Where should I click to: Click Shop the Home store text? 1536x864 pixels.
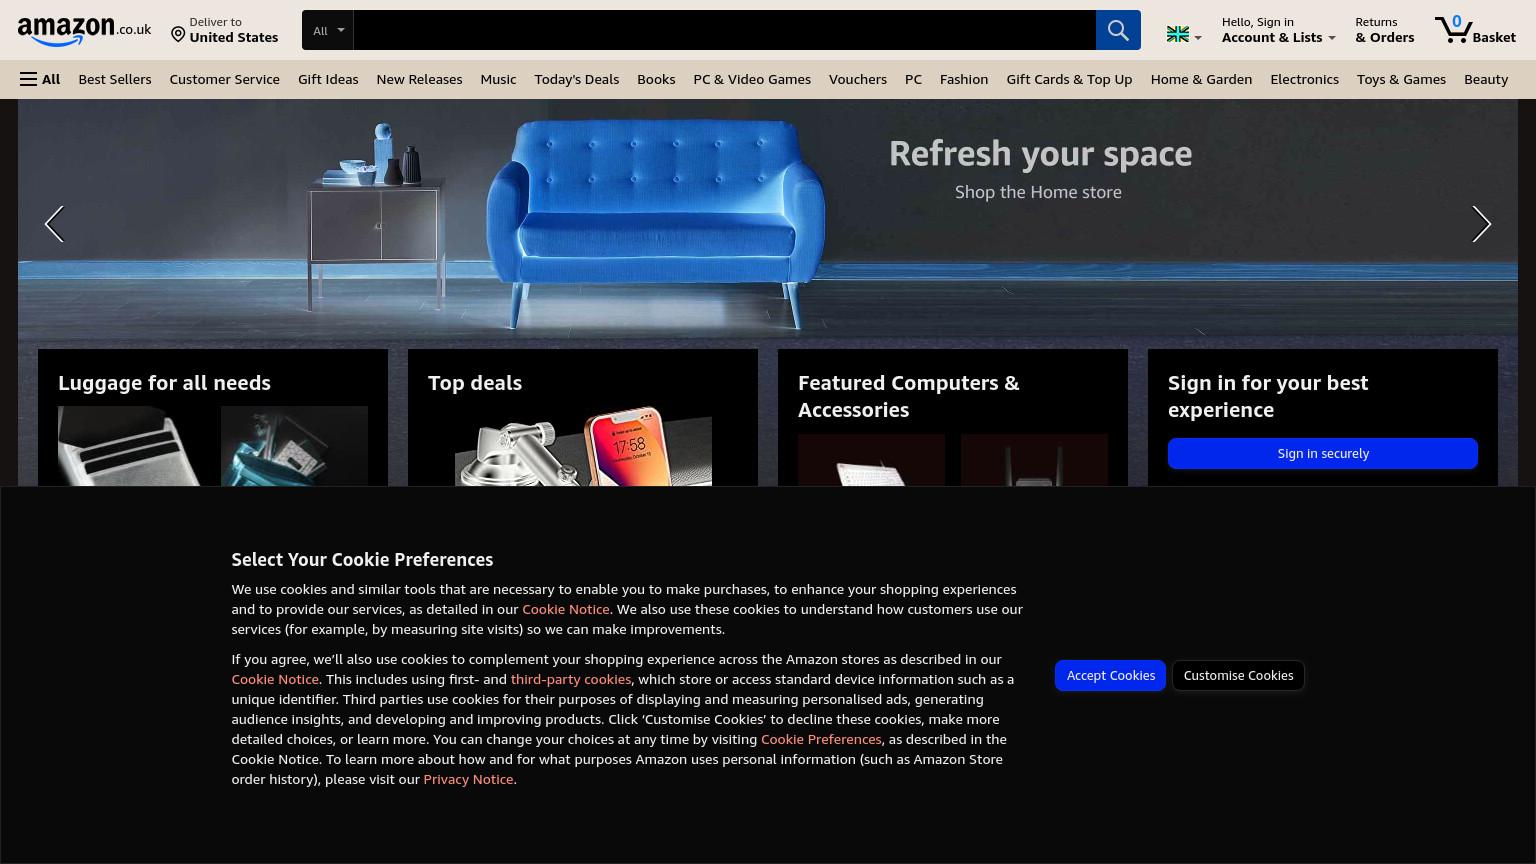[1038, 192]
